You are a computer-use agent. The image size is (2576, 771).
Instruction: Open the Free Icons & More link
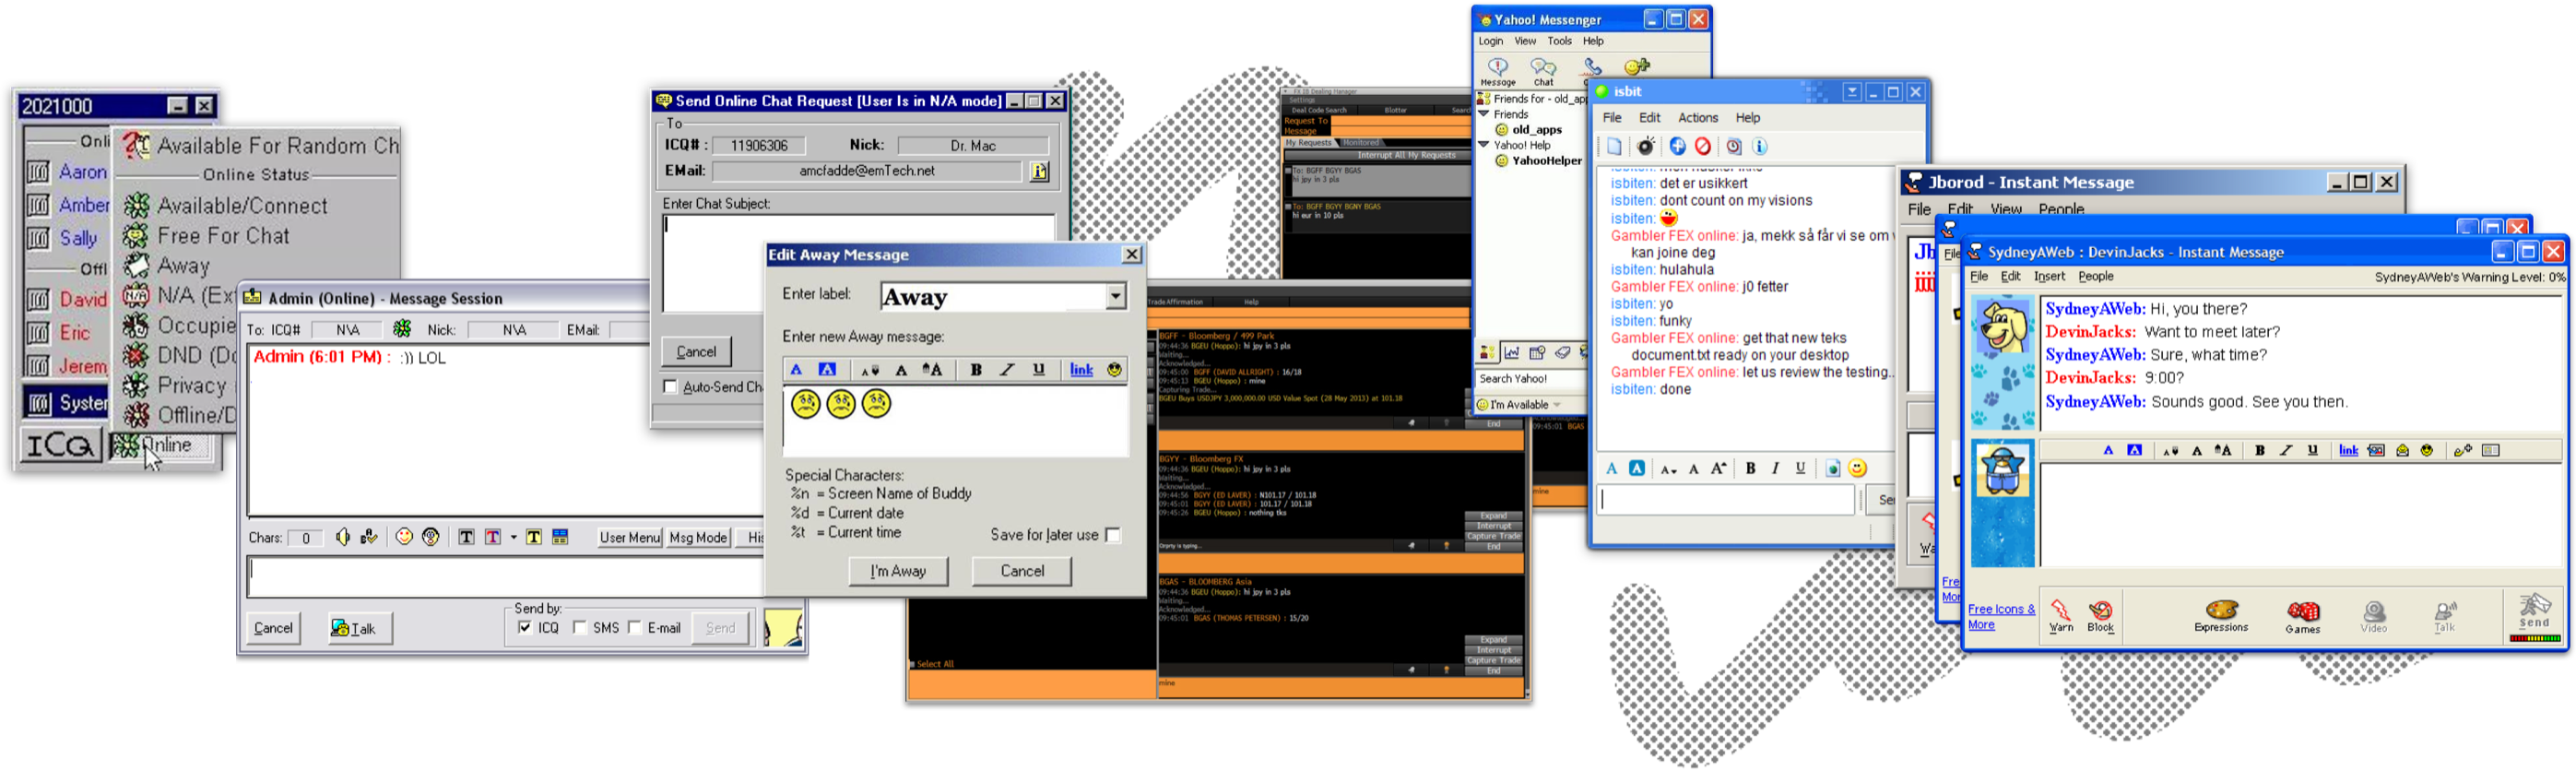click(x=2000, y=617)
